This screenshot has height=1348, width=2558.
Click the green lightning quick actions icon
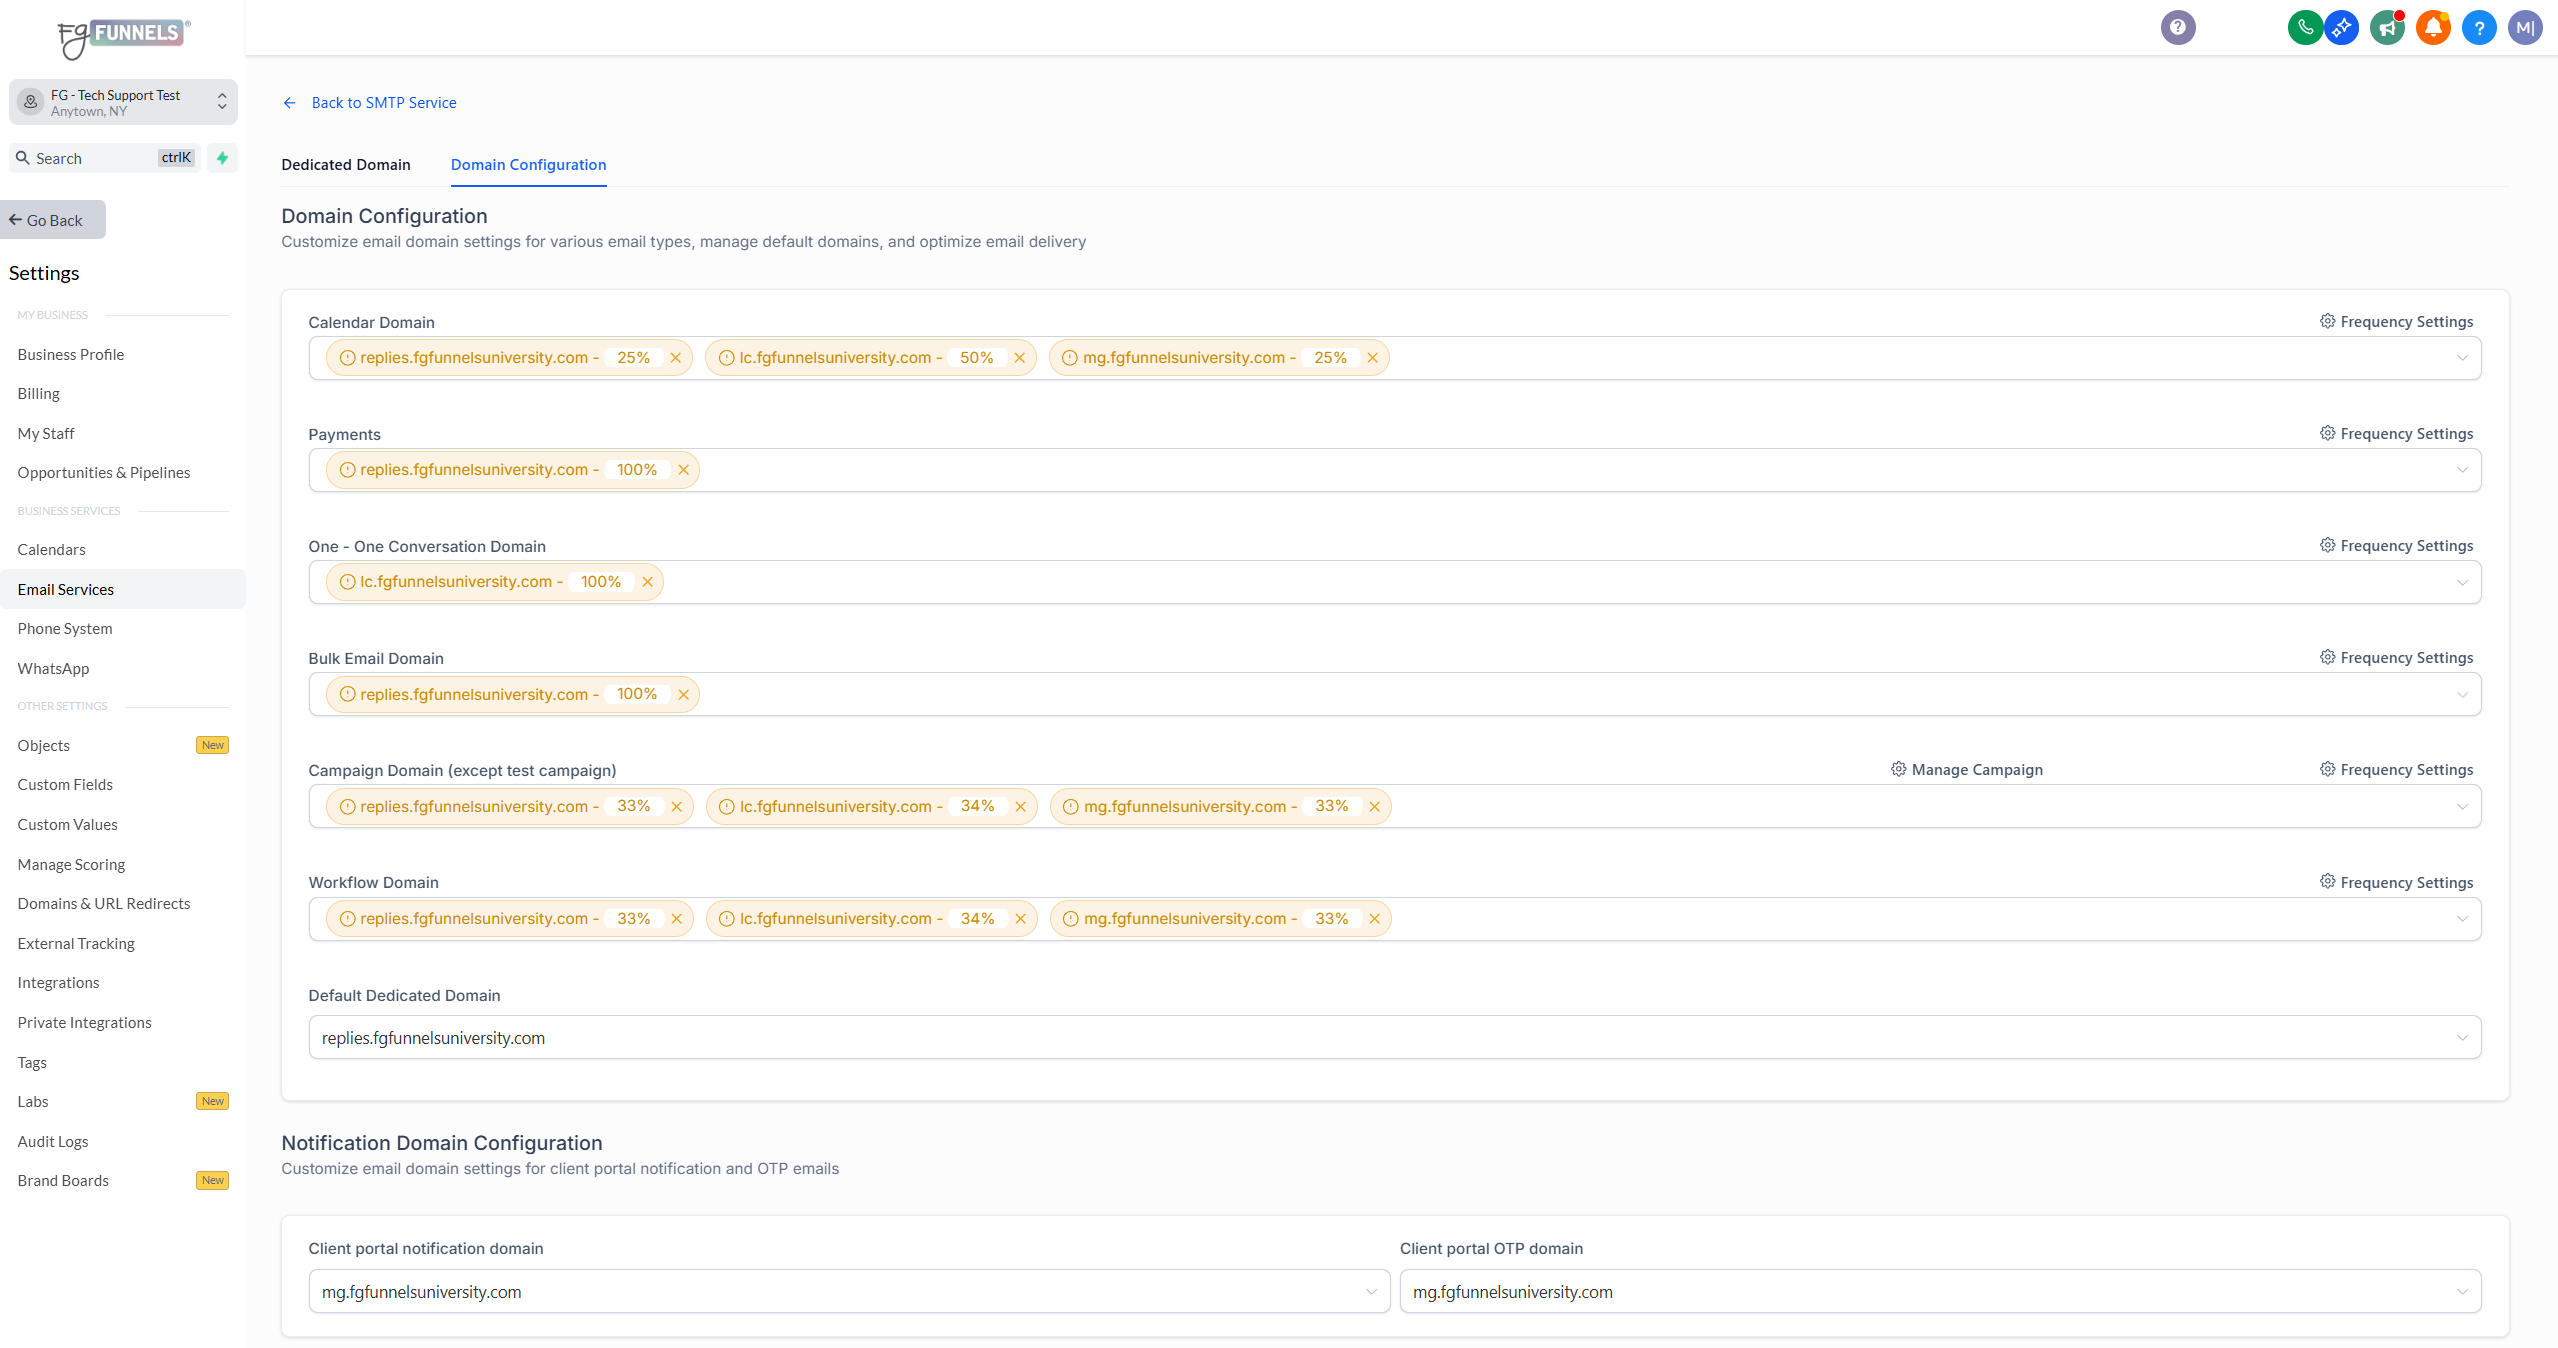[x=222, y=158]
